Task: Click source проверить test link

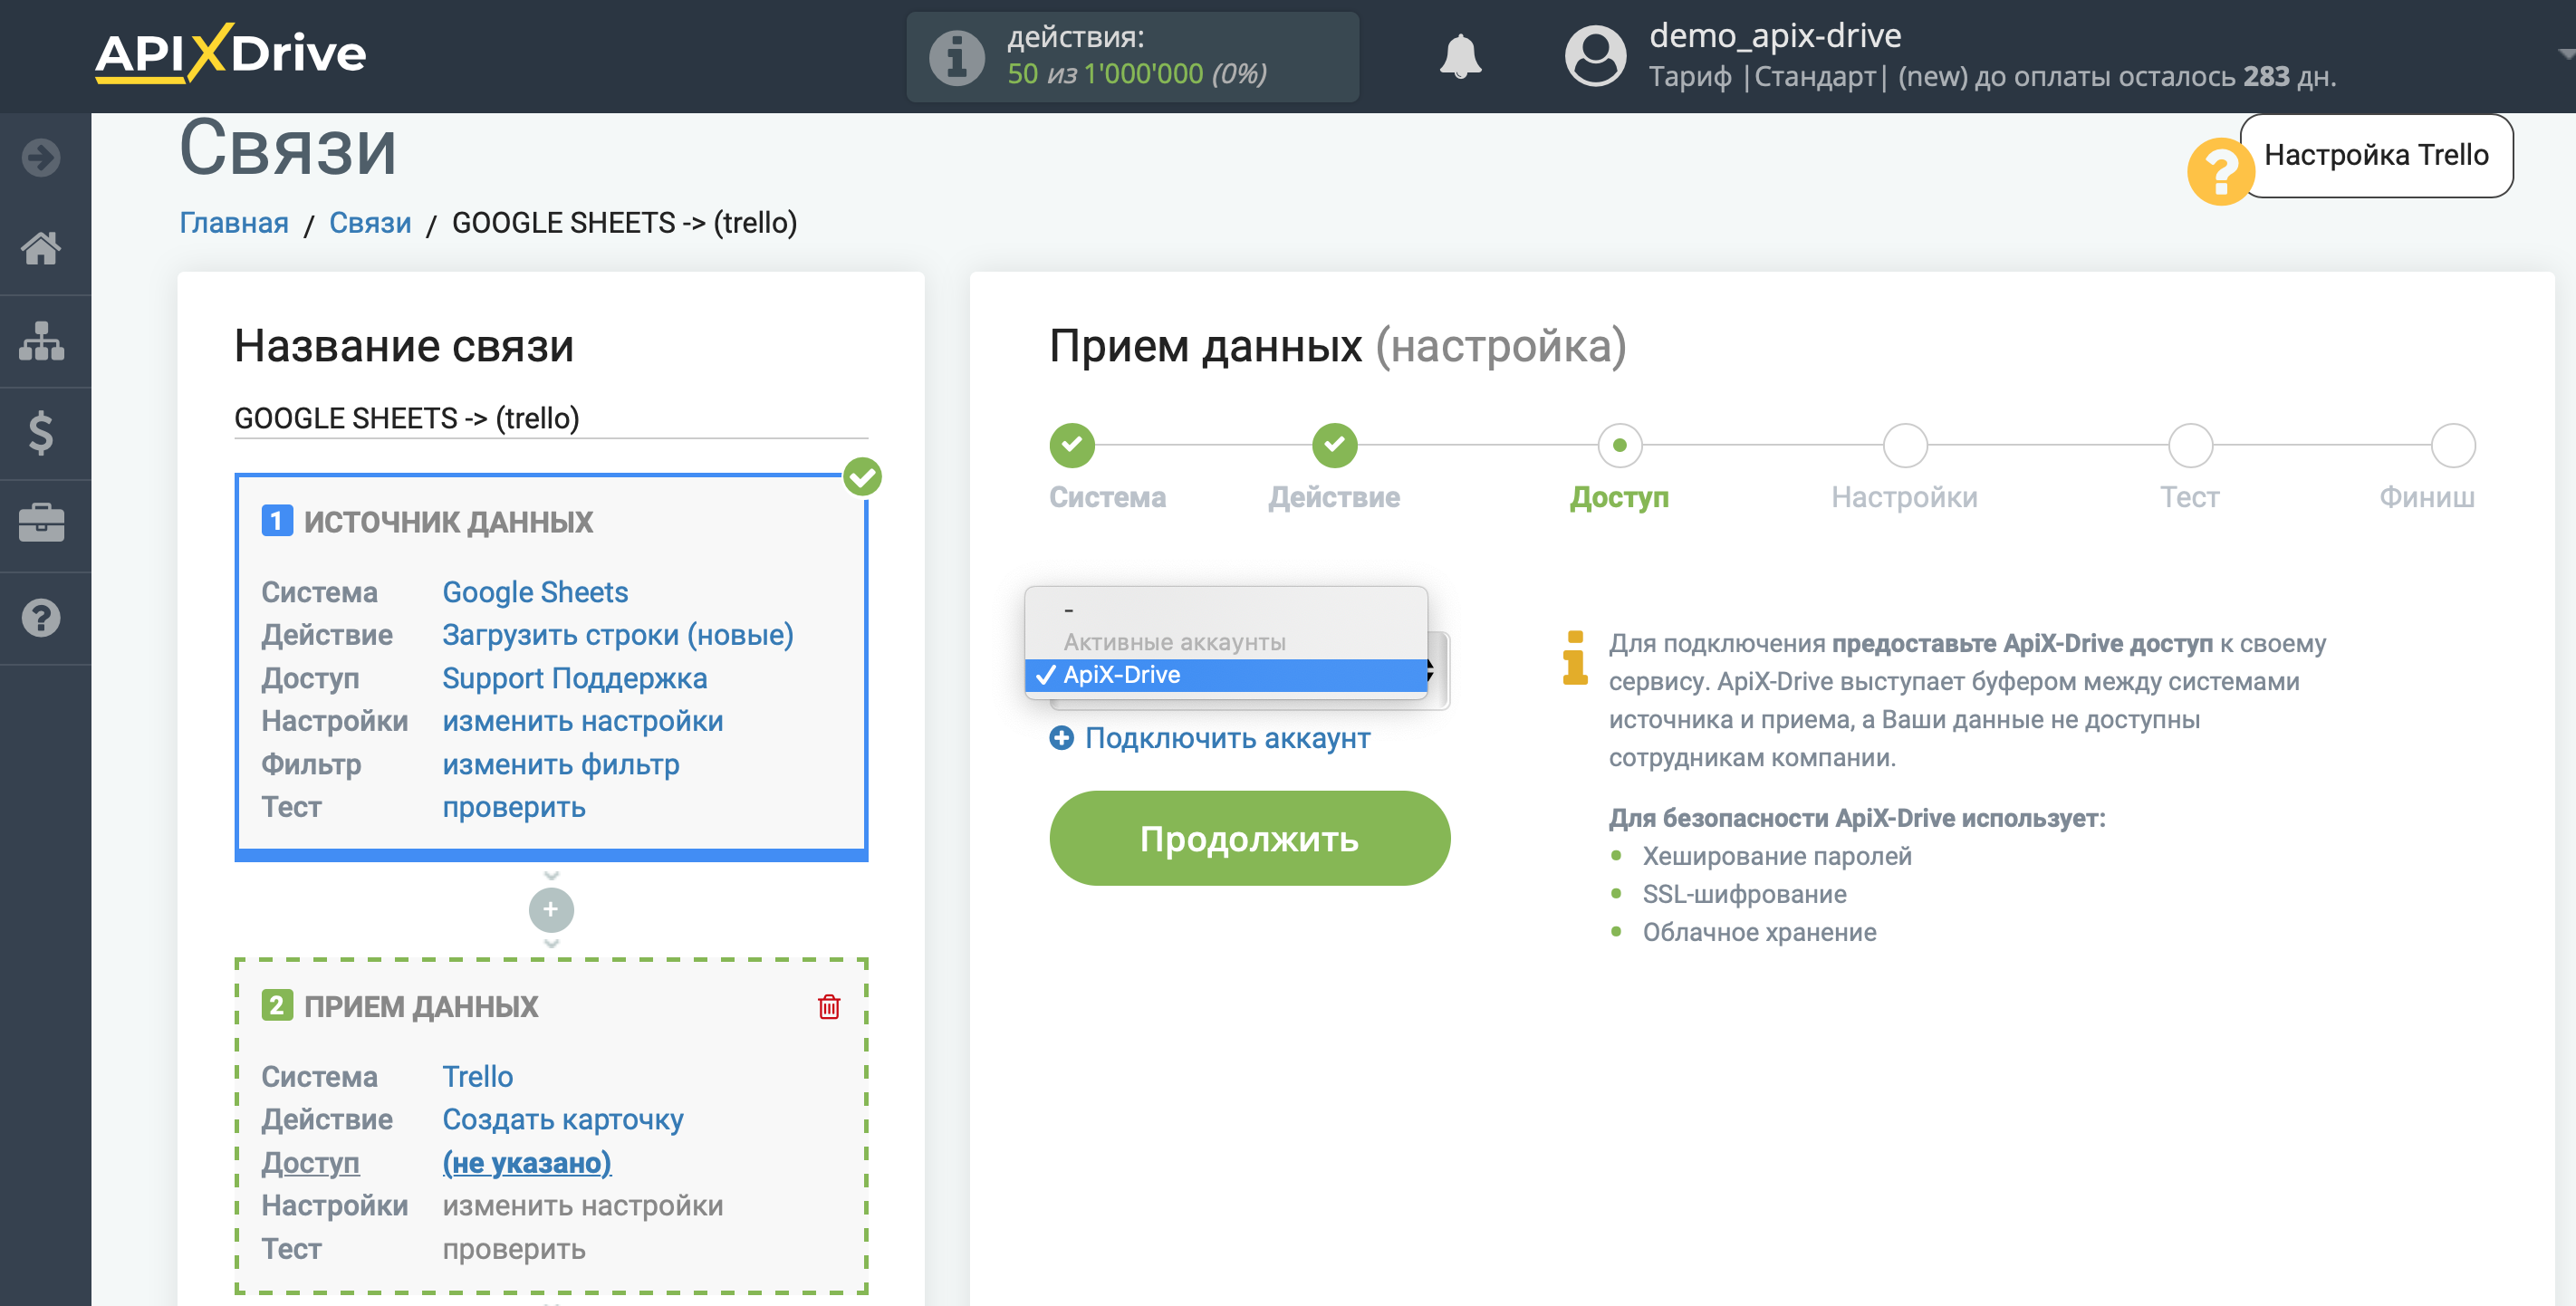Action: tap(513, 807)
